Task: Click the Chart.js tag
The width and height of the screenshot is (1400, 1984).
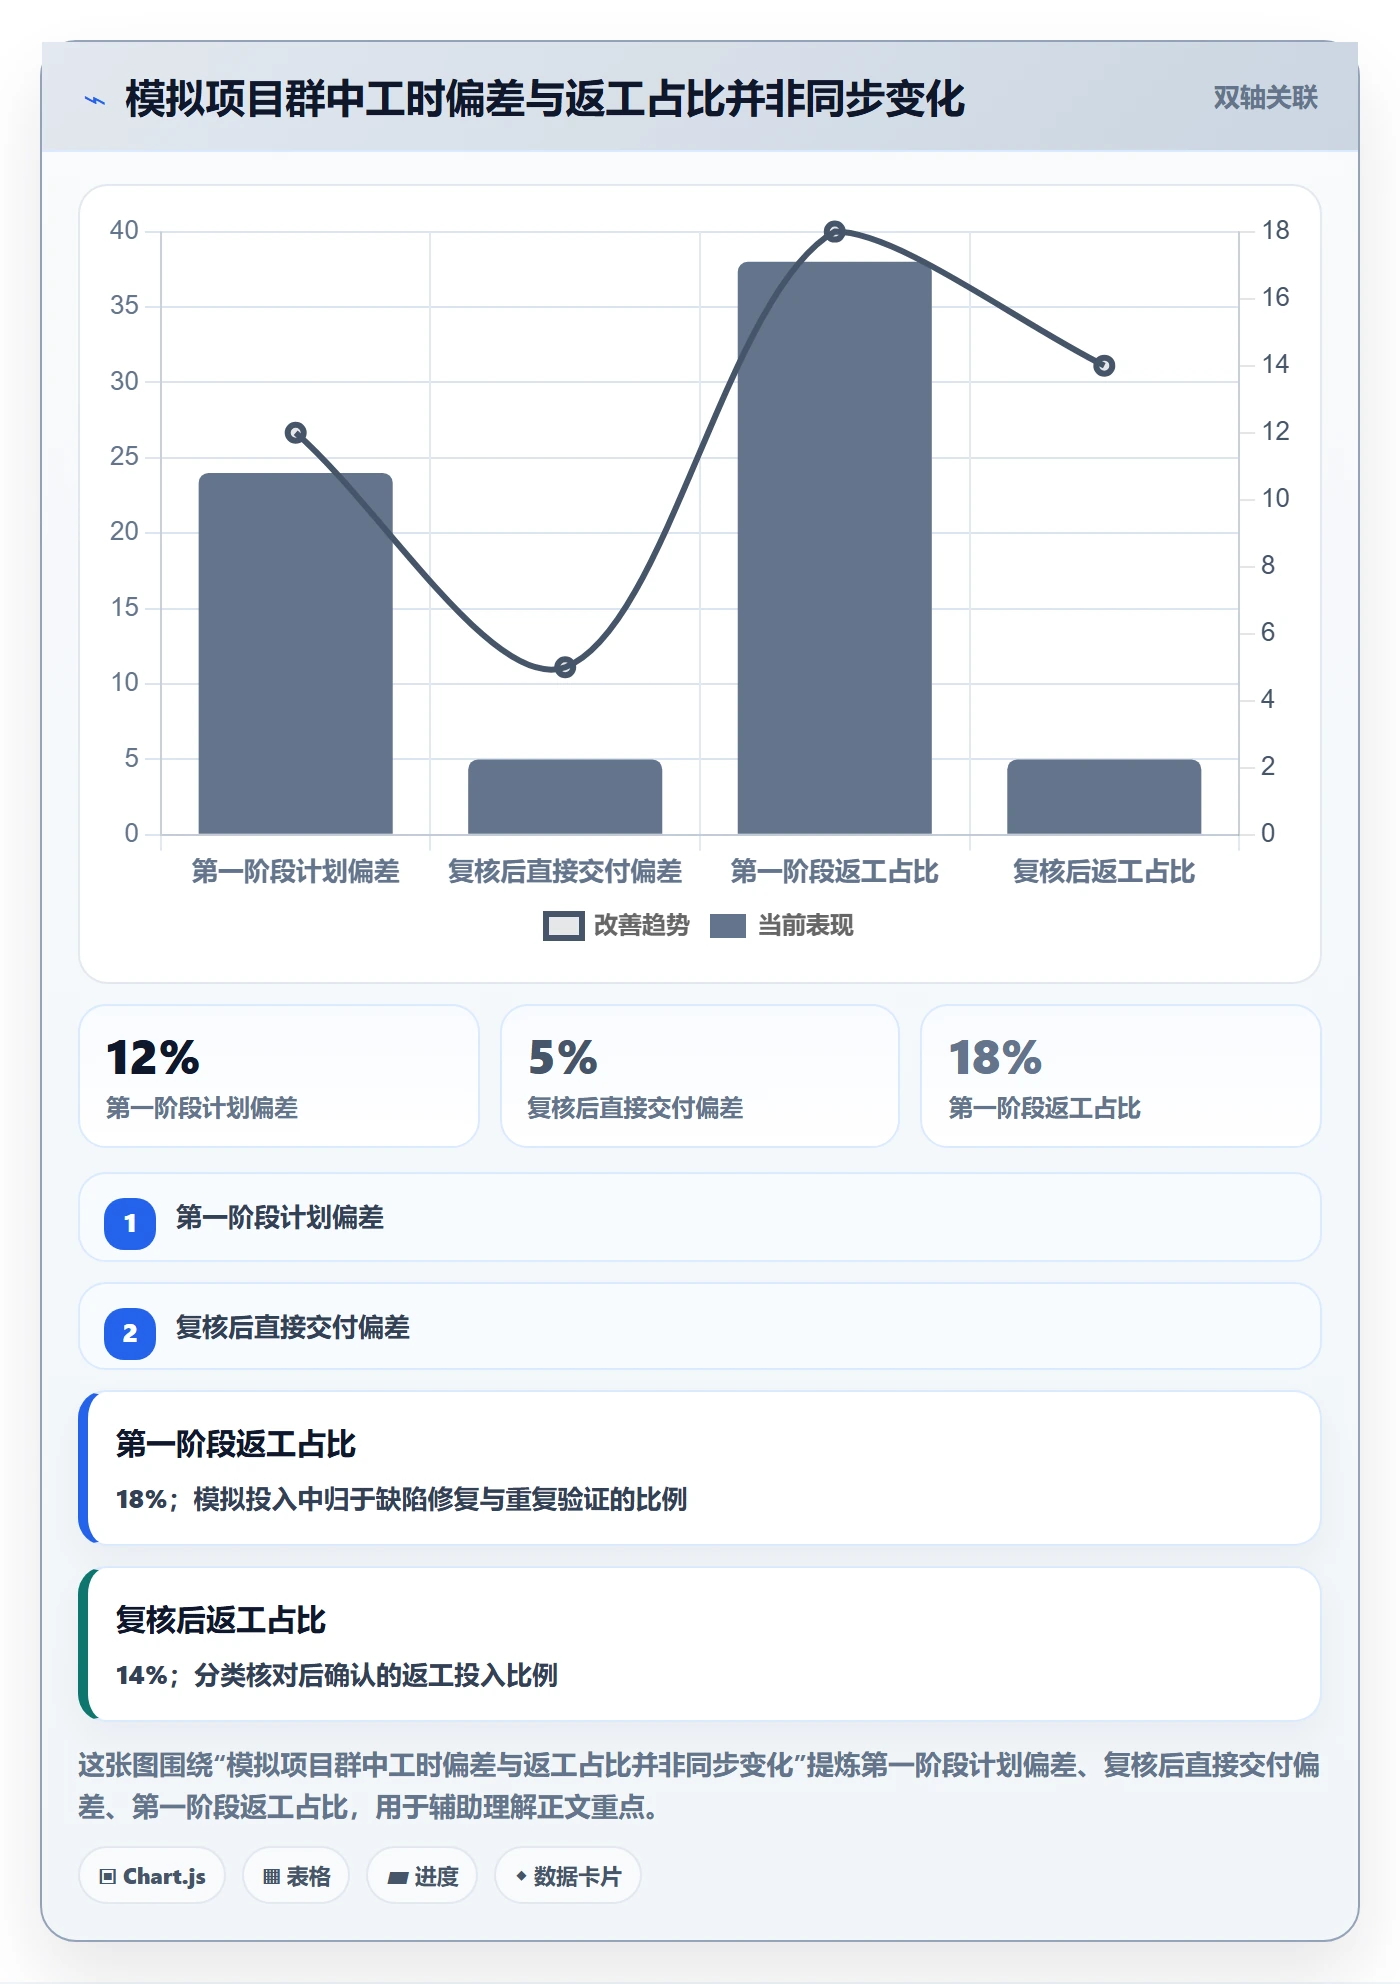Action: (152, 1876)
